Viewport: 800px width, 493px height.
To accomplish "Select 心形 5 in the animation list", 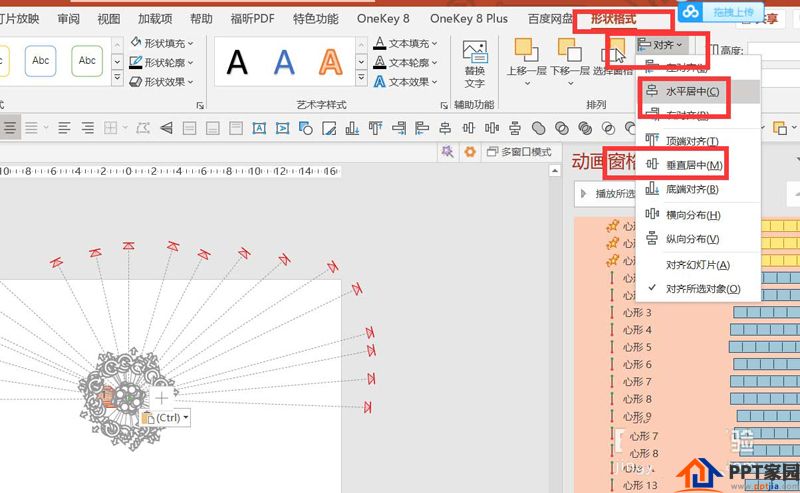I will (x=637, y=347).
